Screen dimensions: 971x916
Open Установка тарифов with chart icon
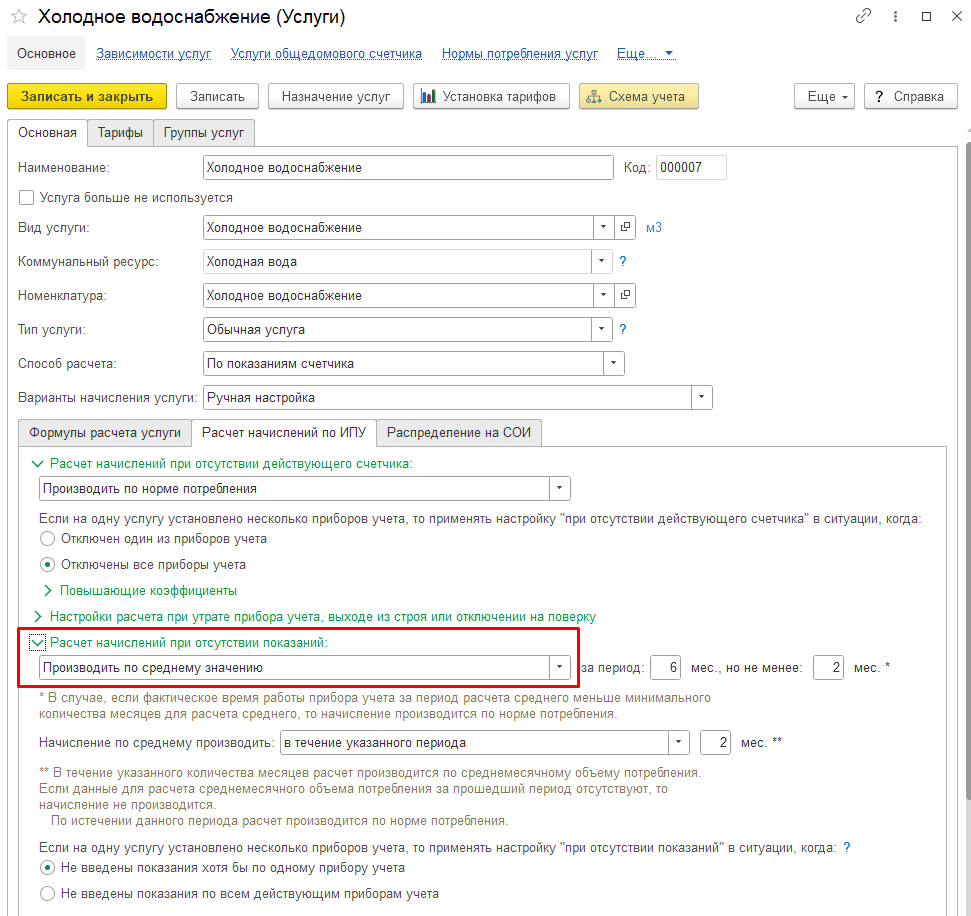(491, 97)
